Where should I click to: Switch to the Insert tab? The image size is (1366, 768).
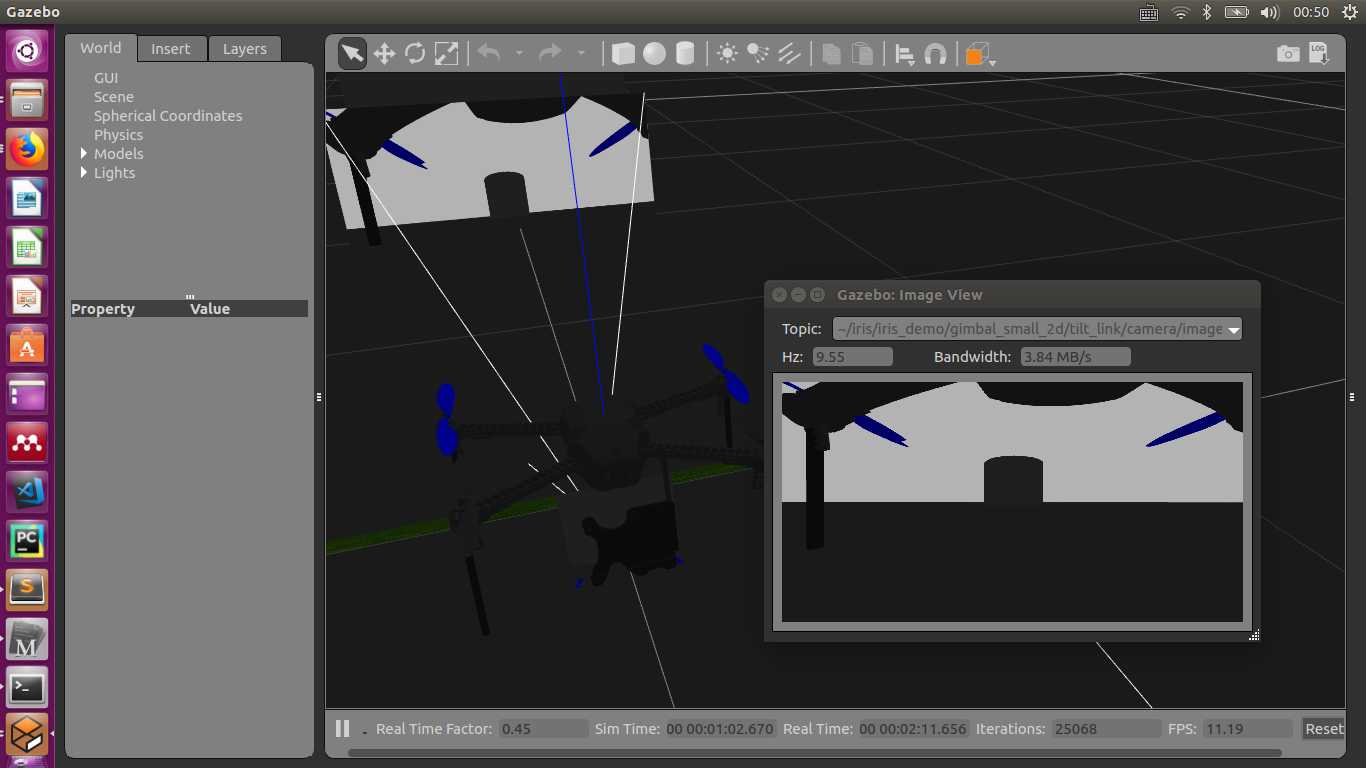coord(170,49)
